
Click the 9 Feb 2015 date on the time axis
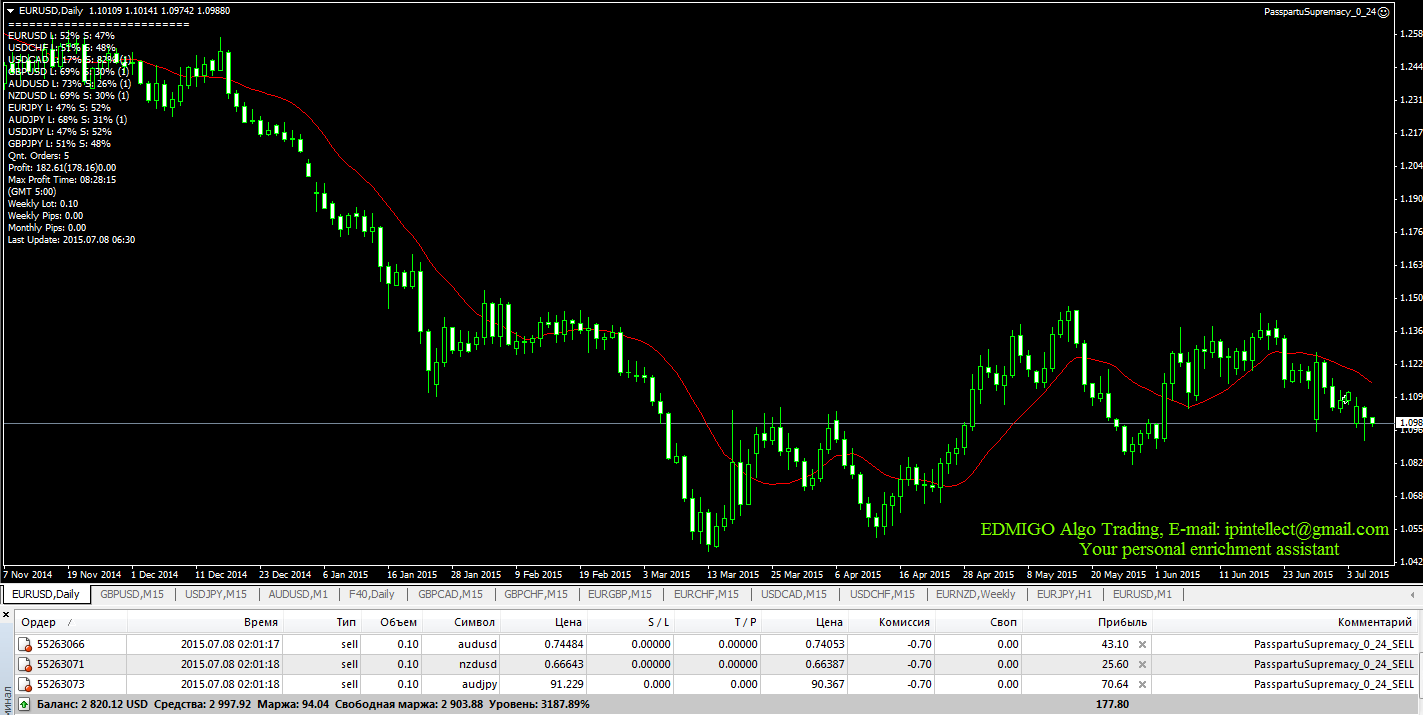click(x=538, y=575)
